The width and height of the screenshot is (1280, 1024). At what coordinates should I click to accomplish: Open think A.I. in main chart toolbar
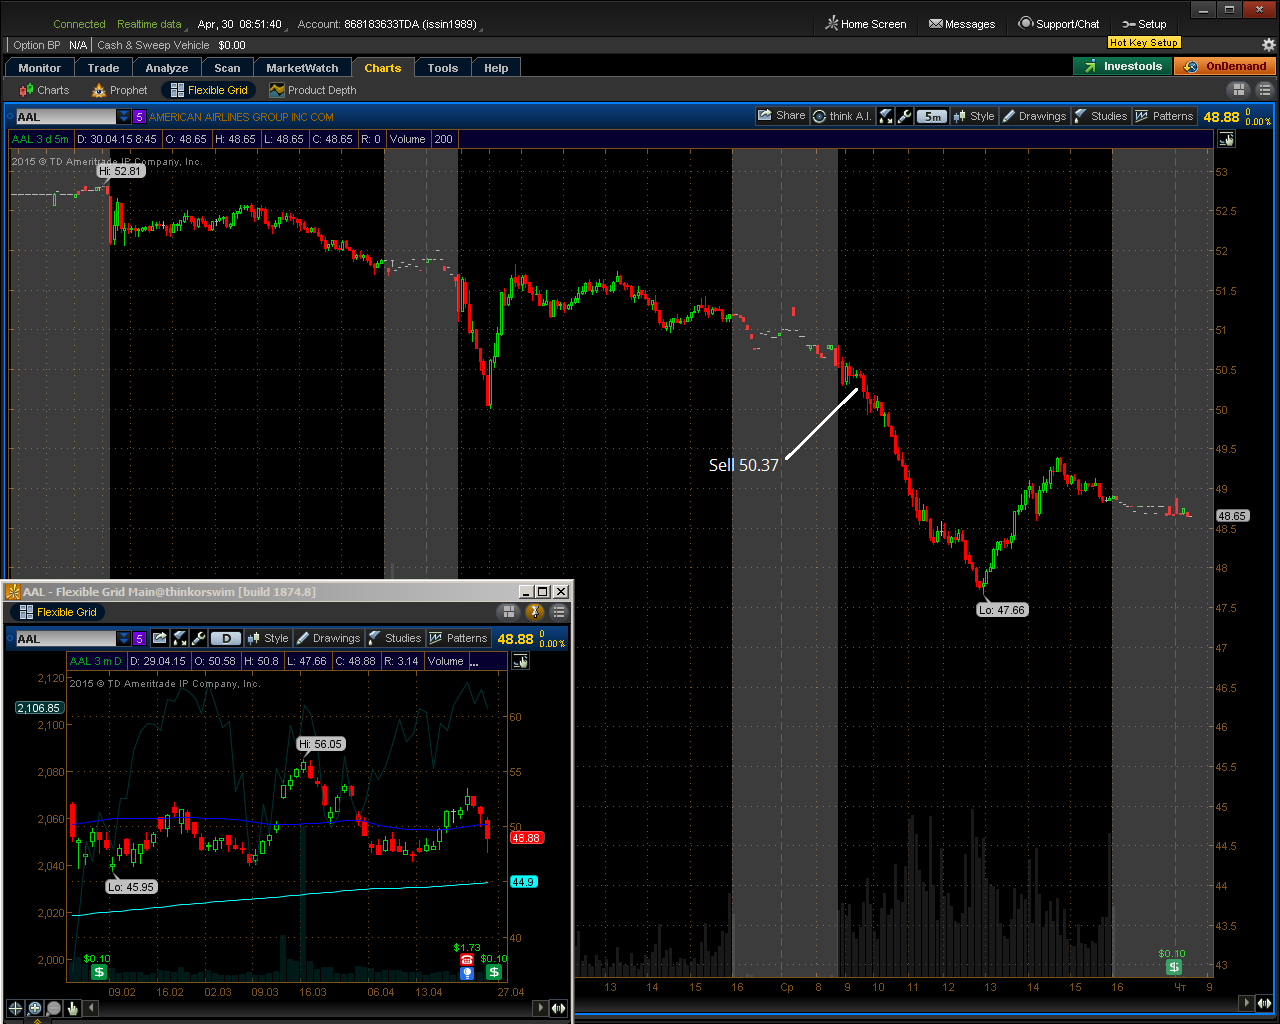[x=842, y=116]
